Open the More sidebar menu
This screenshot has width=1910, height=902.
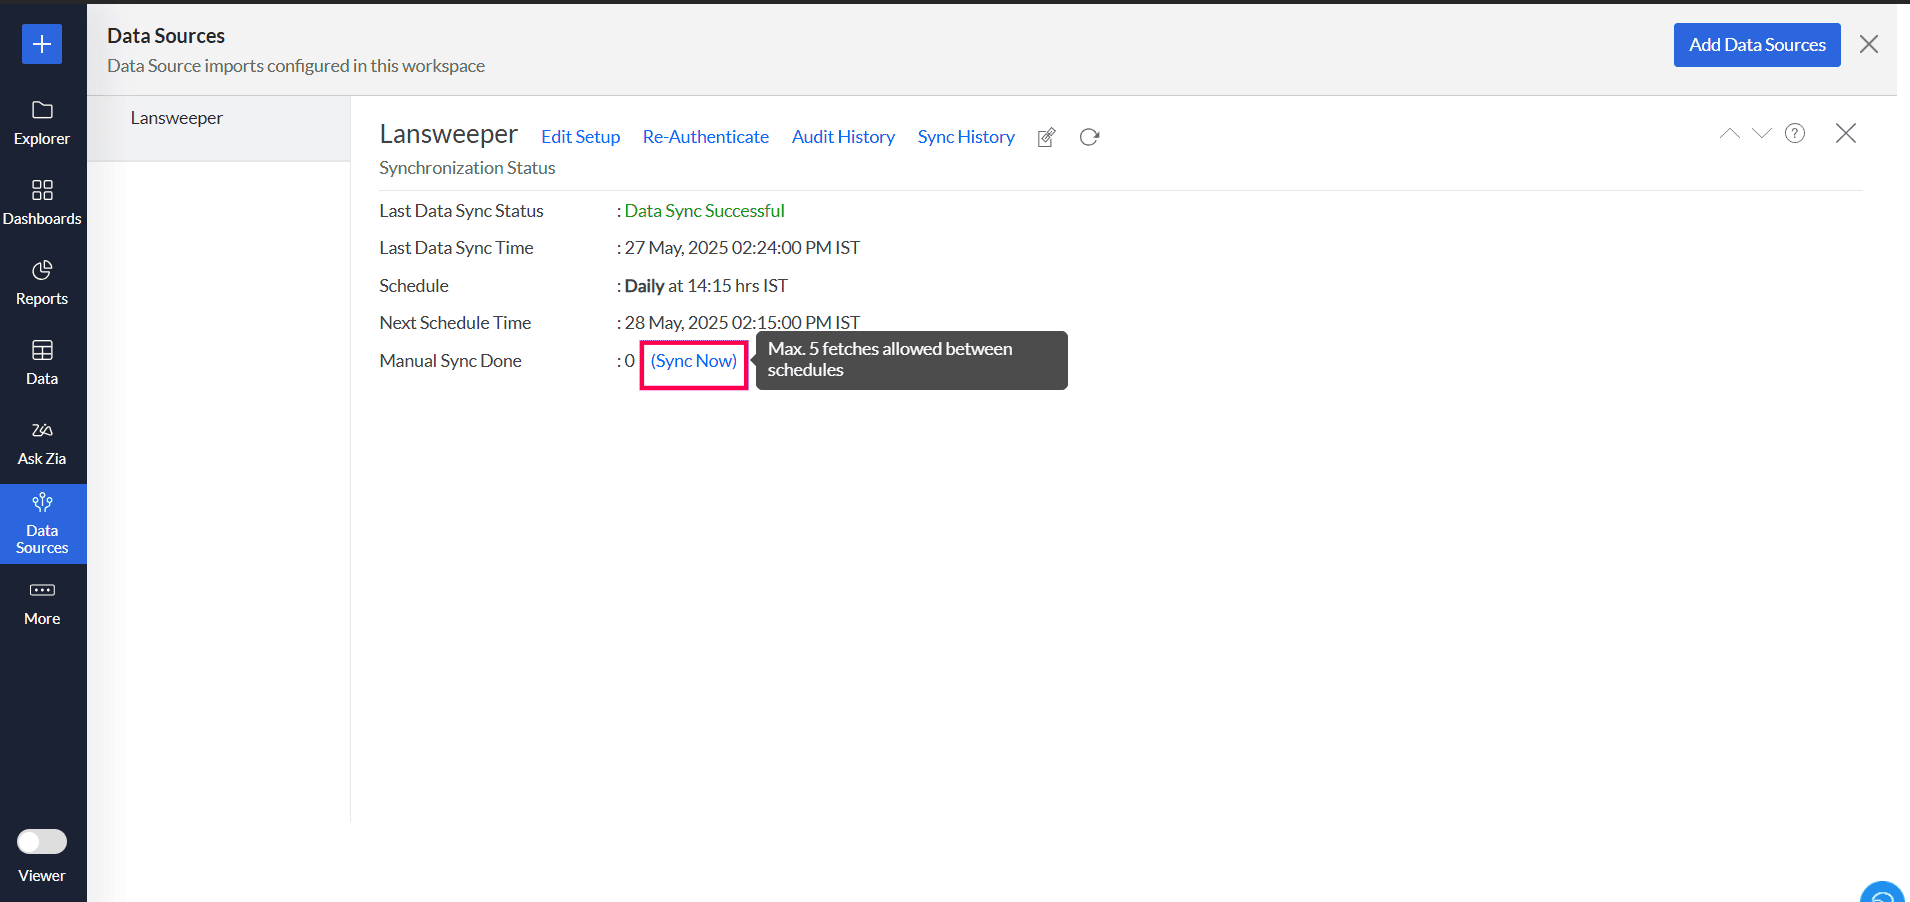(x=42, y=603)
